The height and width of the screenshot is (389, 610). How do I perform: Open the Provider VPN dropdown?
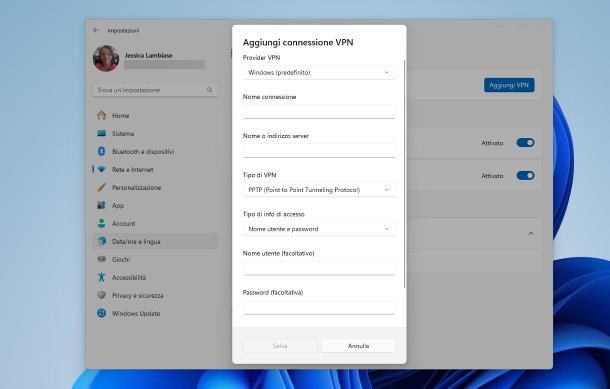[x=319, y=72]
